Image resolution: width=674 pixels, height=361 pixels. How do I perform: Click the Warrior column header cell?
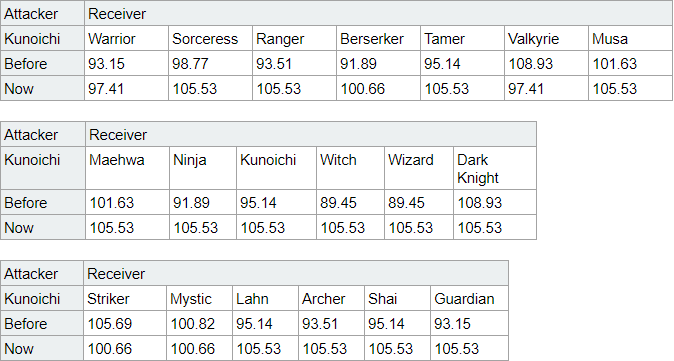coord(126,39)
